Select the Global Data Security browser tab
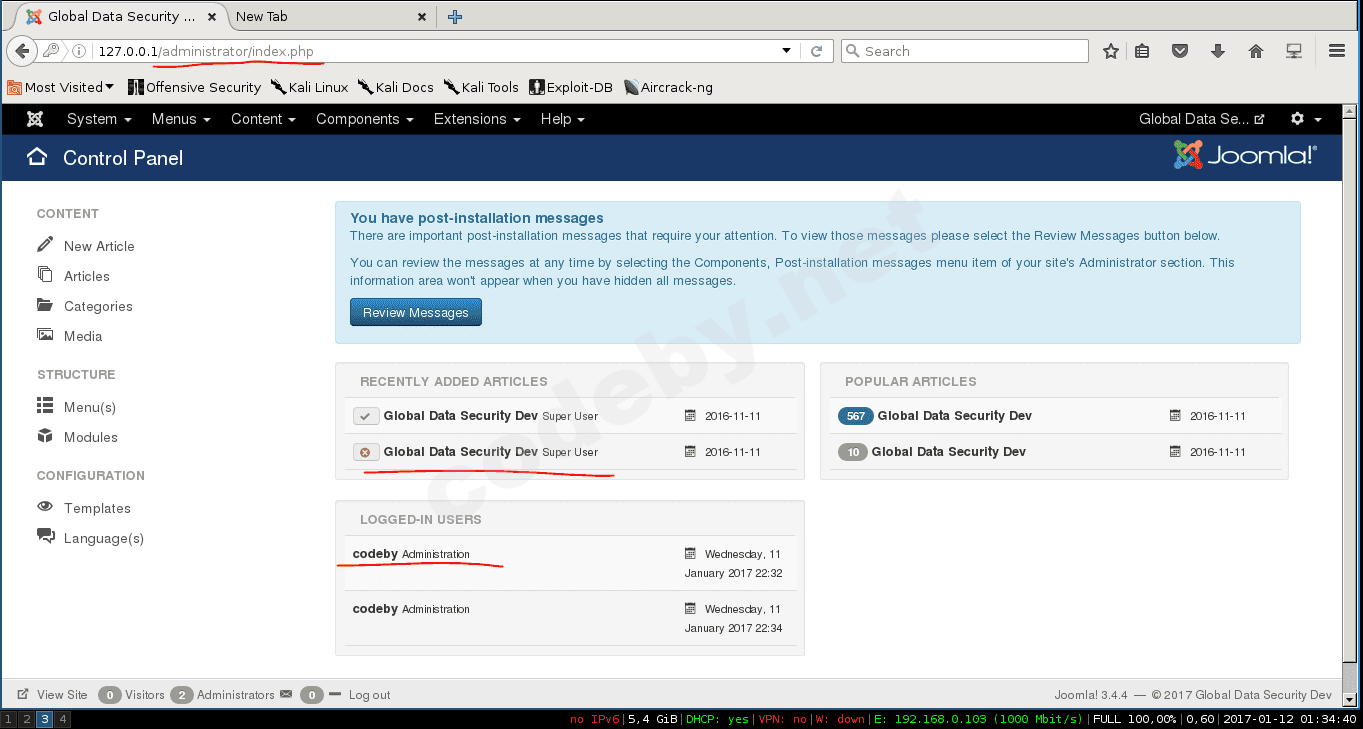 tap(120, 16)
